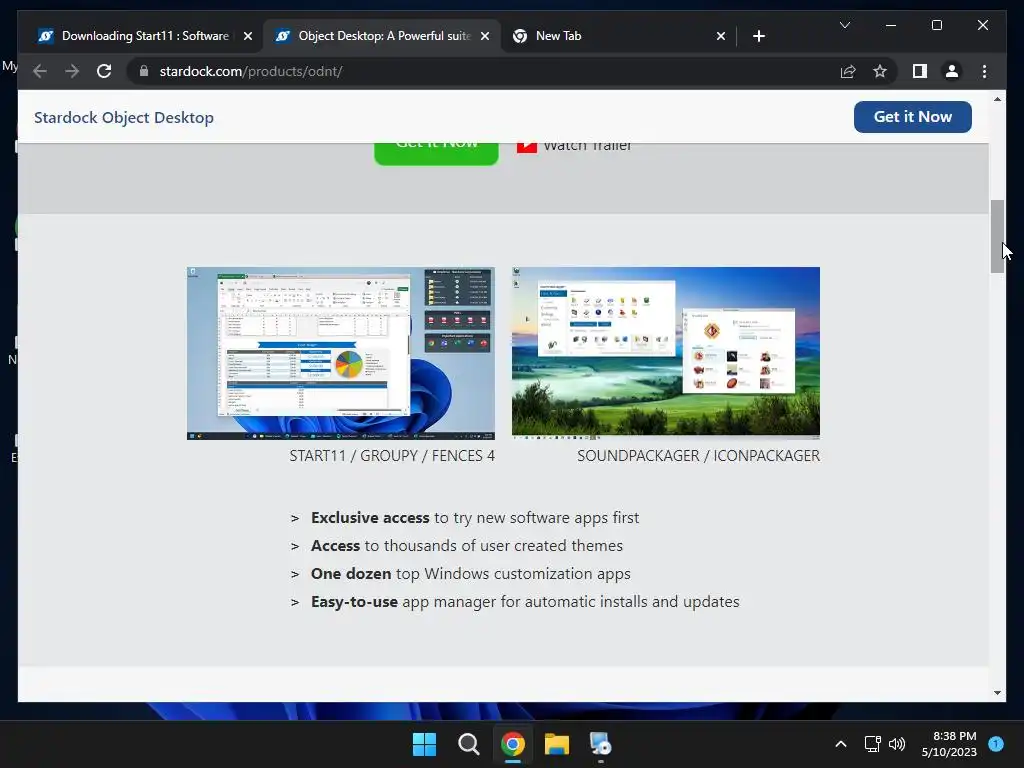Screen dimensions: 1024x768
Task: Click the Chrome taskbar icon
Action: 513,744
